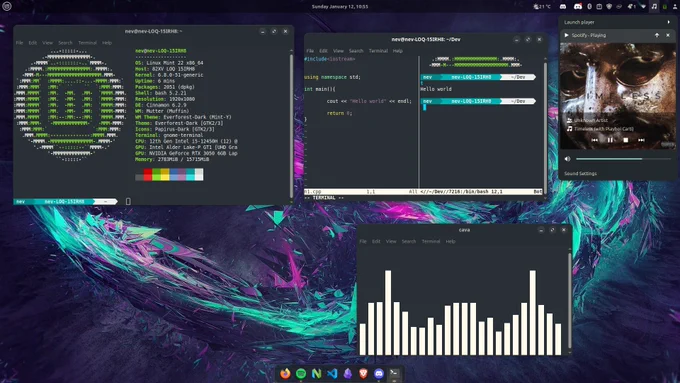Screen dimensions: 680x383
Task: Click the red color block in neofetch output
Action: pyautogui.click(x=148, y=174)
